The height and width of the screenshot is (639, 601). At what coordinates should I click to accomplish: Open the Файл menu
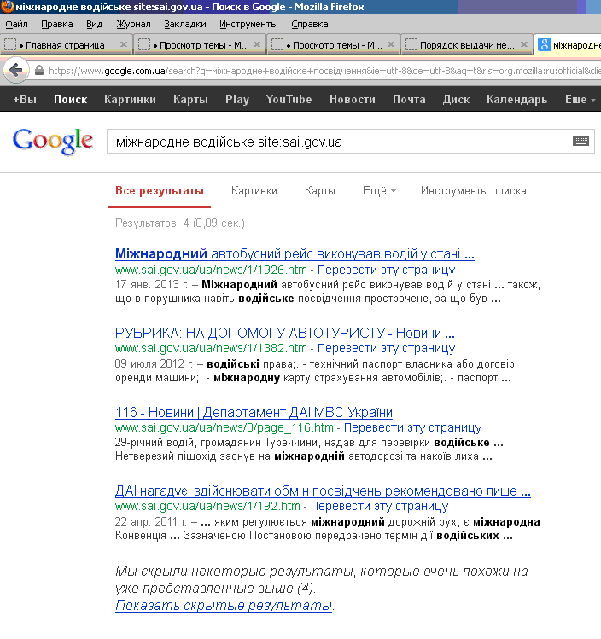click(16, 24)
